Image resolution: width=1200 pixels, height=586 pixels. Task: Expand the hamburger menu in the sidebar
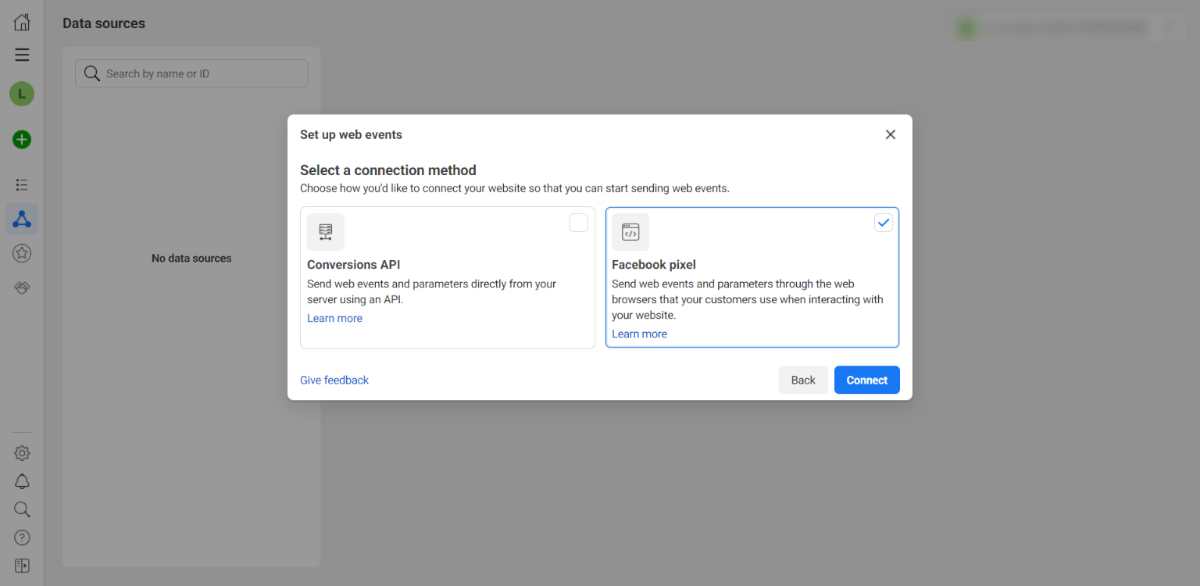[x=22, y=55]
